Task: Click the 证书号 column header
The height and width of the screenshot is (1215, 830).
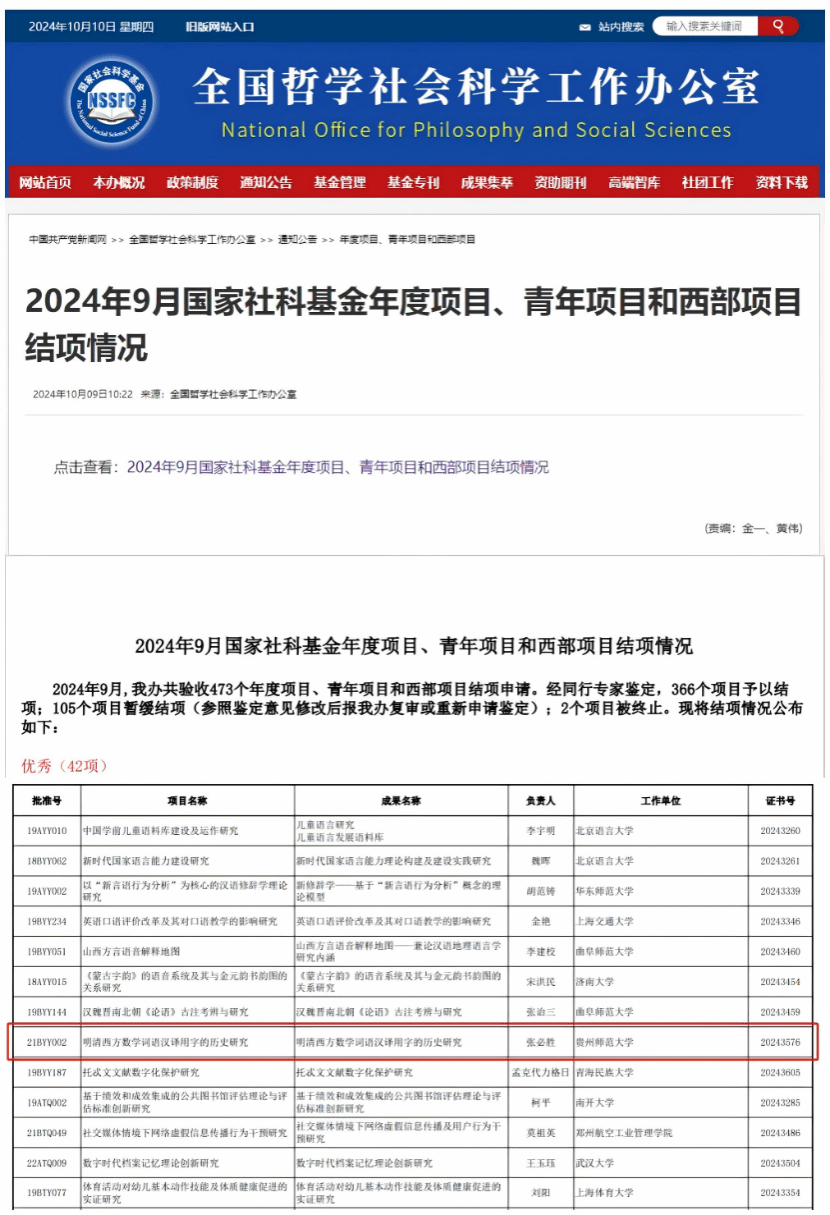Action: (x=780, y=801)
